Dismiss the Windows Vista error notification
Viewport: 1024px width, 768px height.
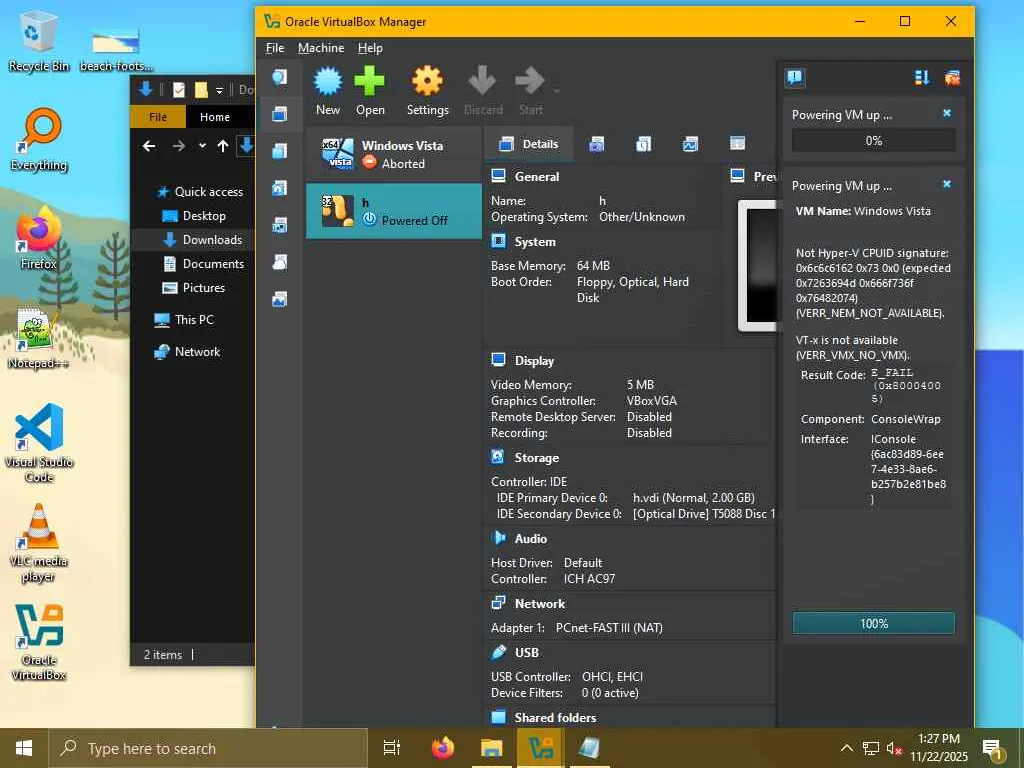(x=947, y=185)
